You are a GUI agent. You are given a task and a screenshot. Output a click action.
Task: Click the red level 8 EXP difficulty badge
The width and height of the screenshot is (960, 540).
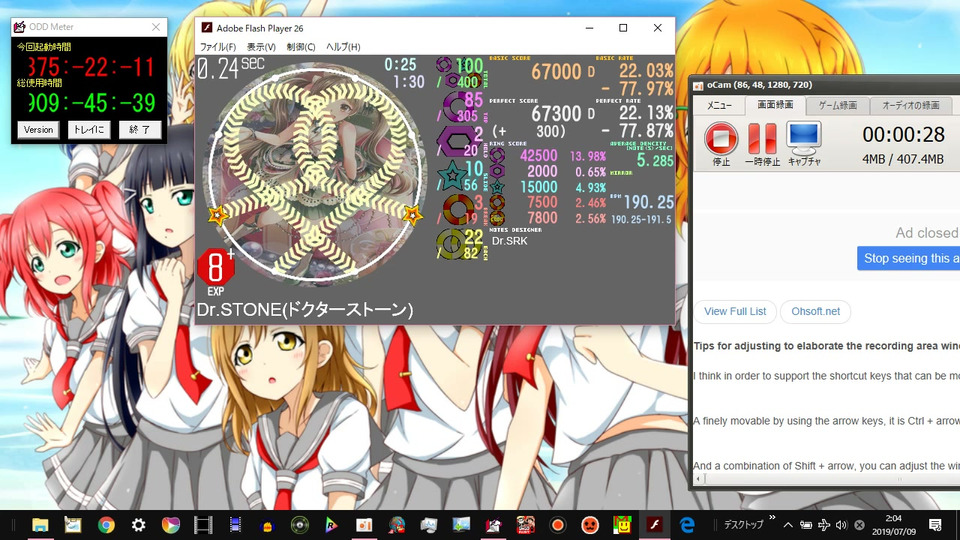pos(216,269)
